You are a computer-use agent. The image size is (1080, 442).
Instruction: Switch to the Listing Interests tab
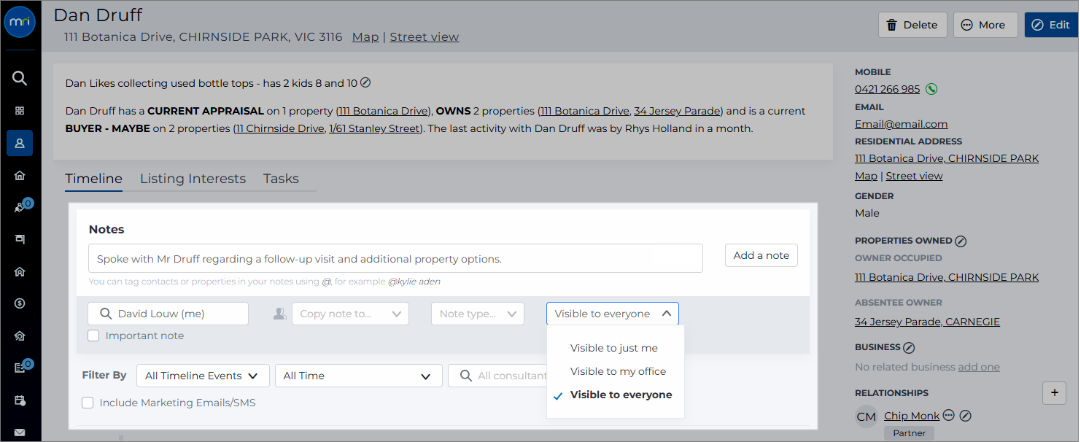[x=193, y=179]
